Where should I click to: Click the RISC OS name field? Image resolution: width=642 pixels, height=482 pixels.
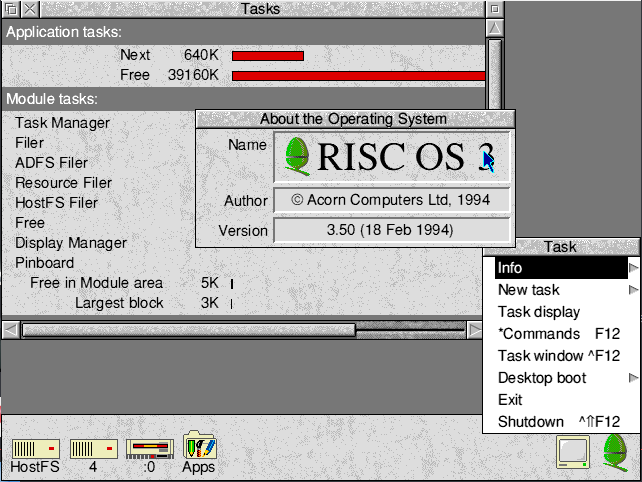point(392,157)
